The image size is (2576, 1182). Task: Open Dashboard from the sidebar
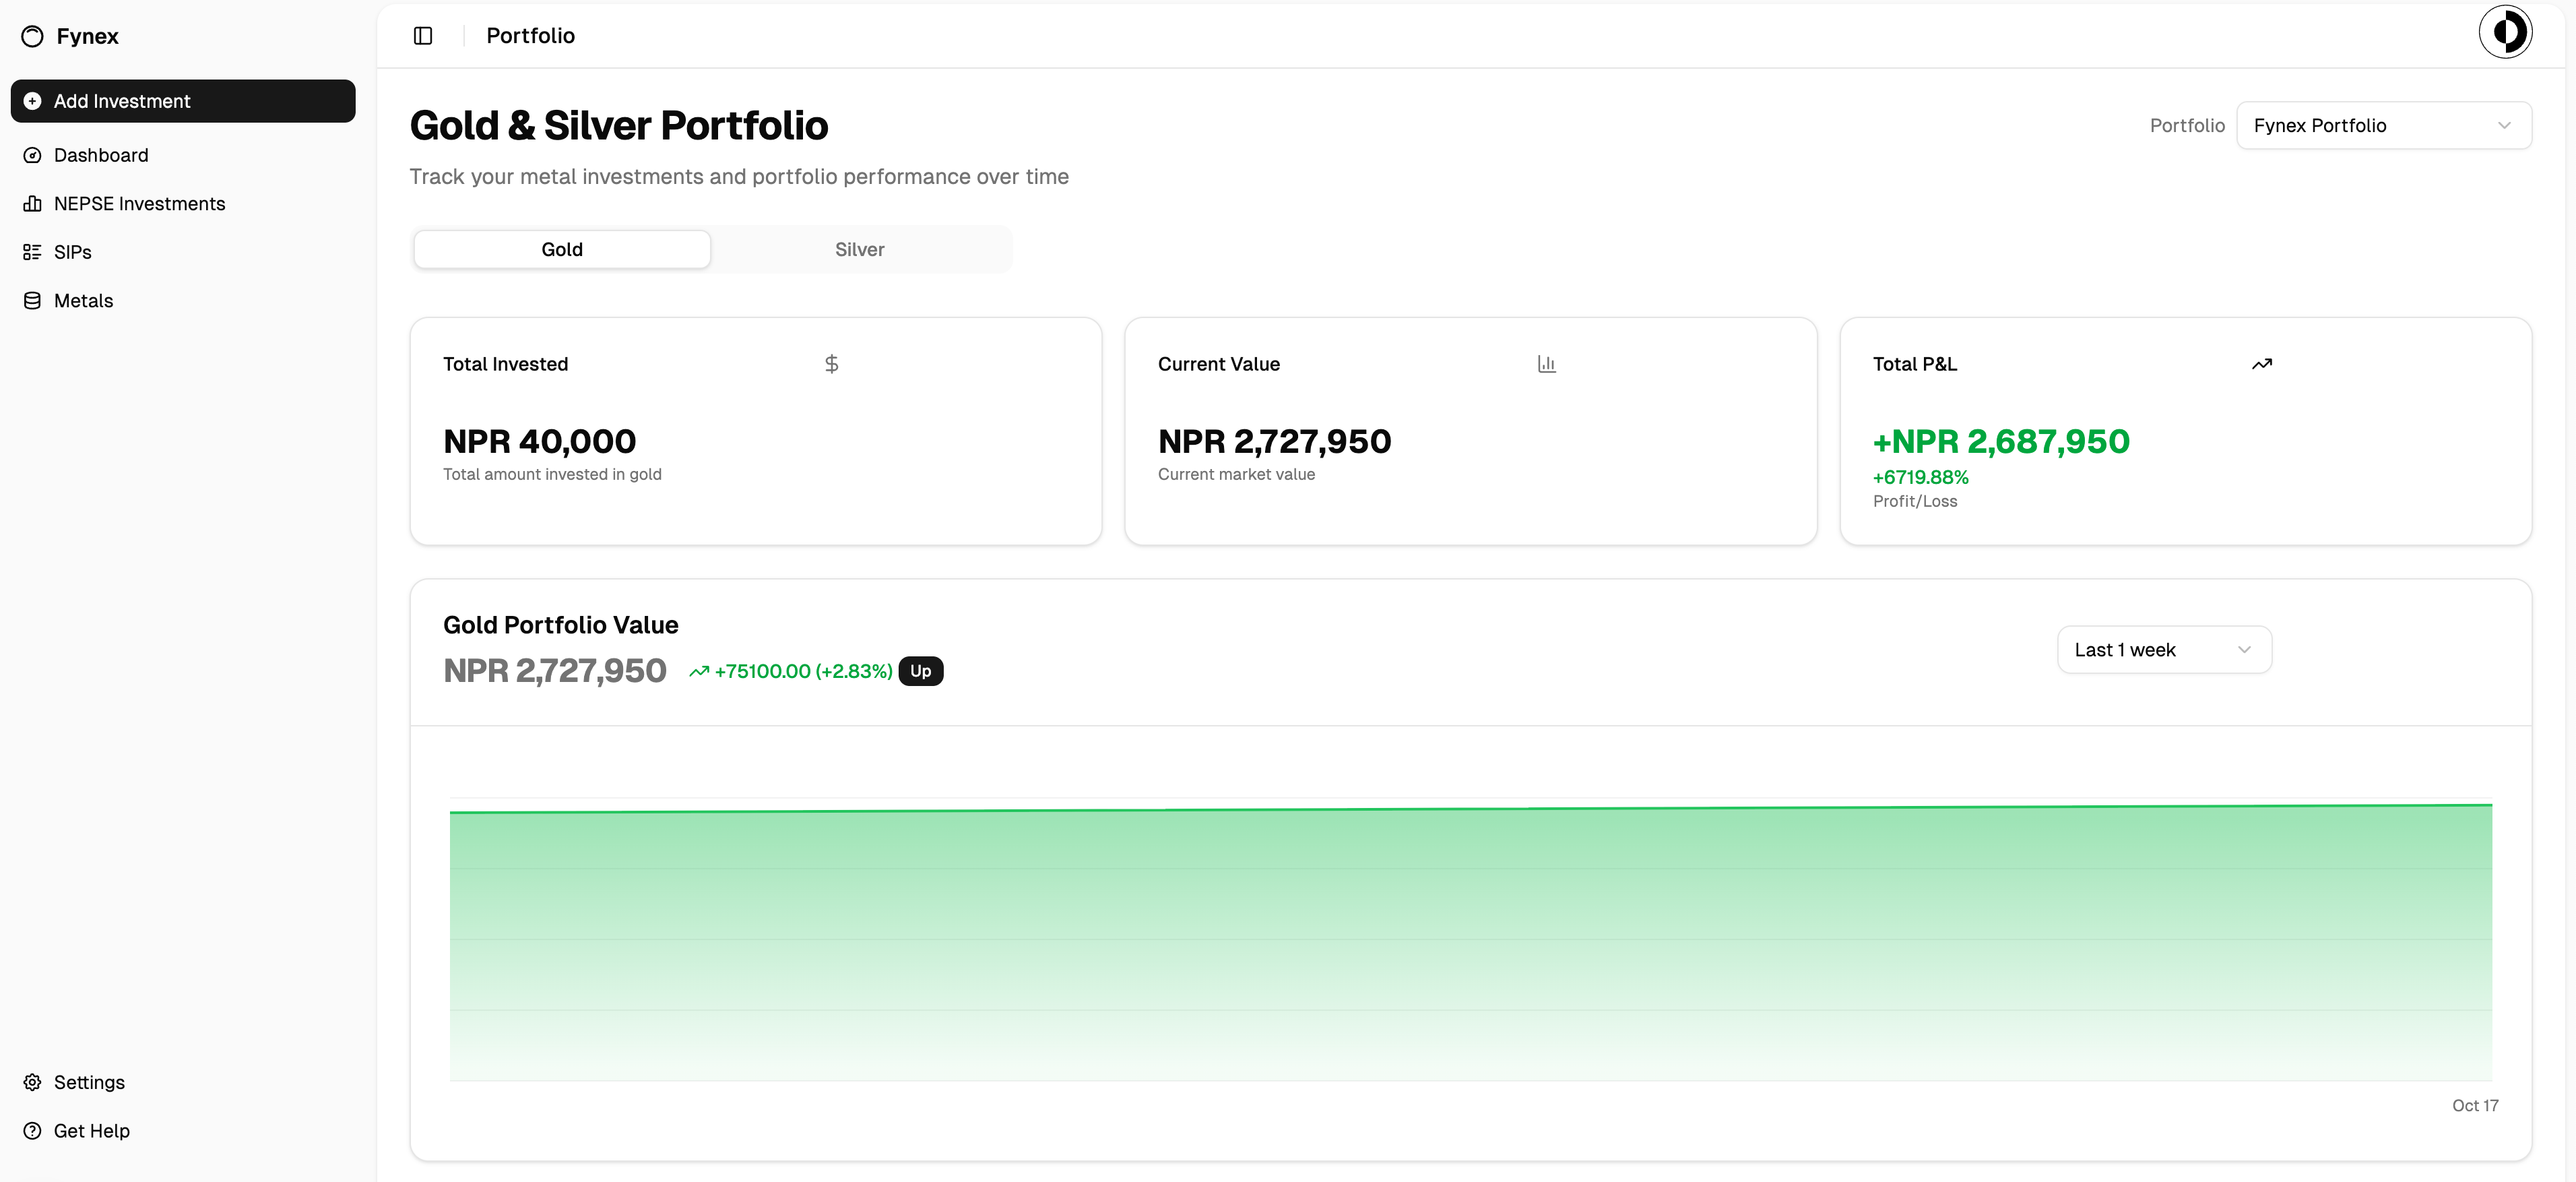[101, 155]
